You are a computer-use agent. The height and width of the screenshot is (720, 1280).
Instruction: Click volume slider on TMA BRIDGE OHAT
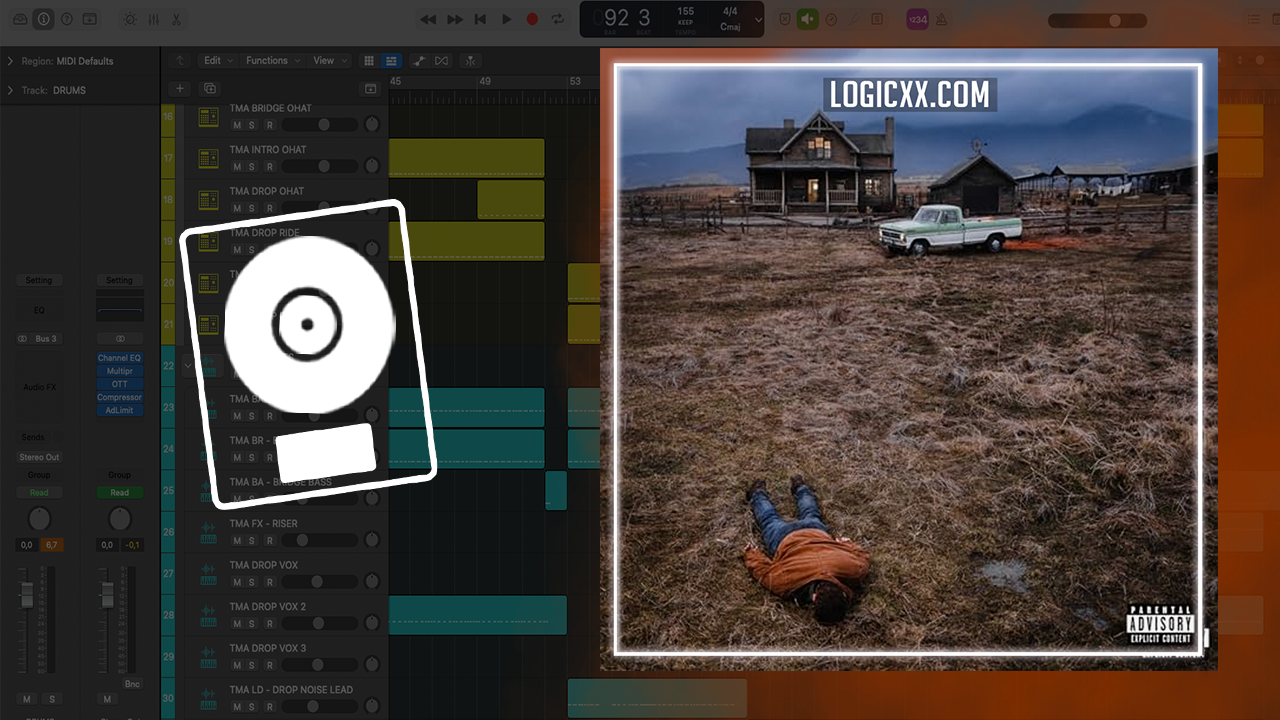[320, 125]
